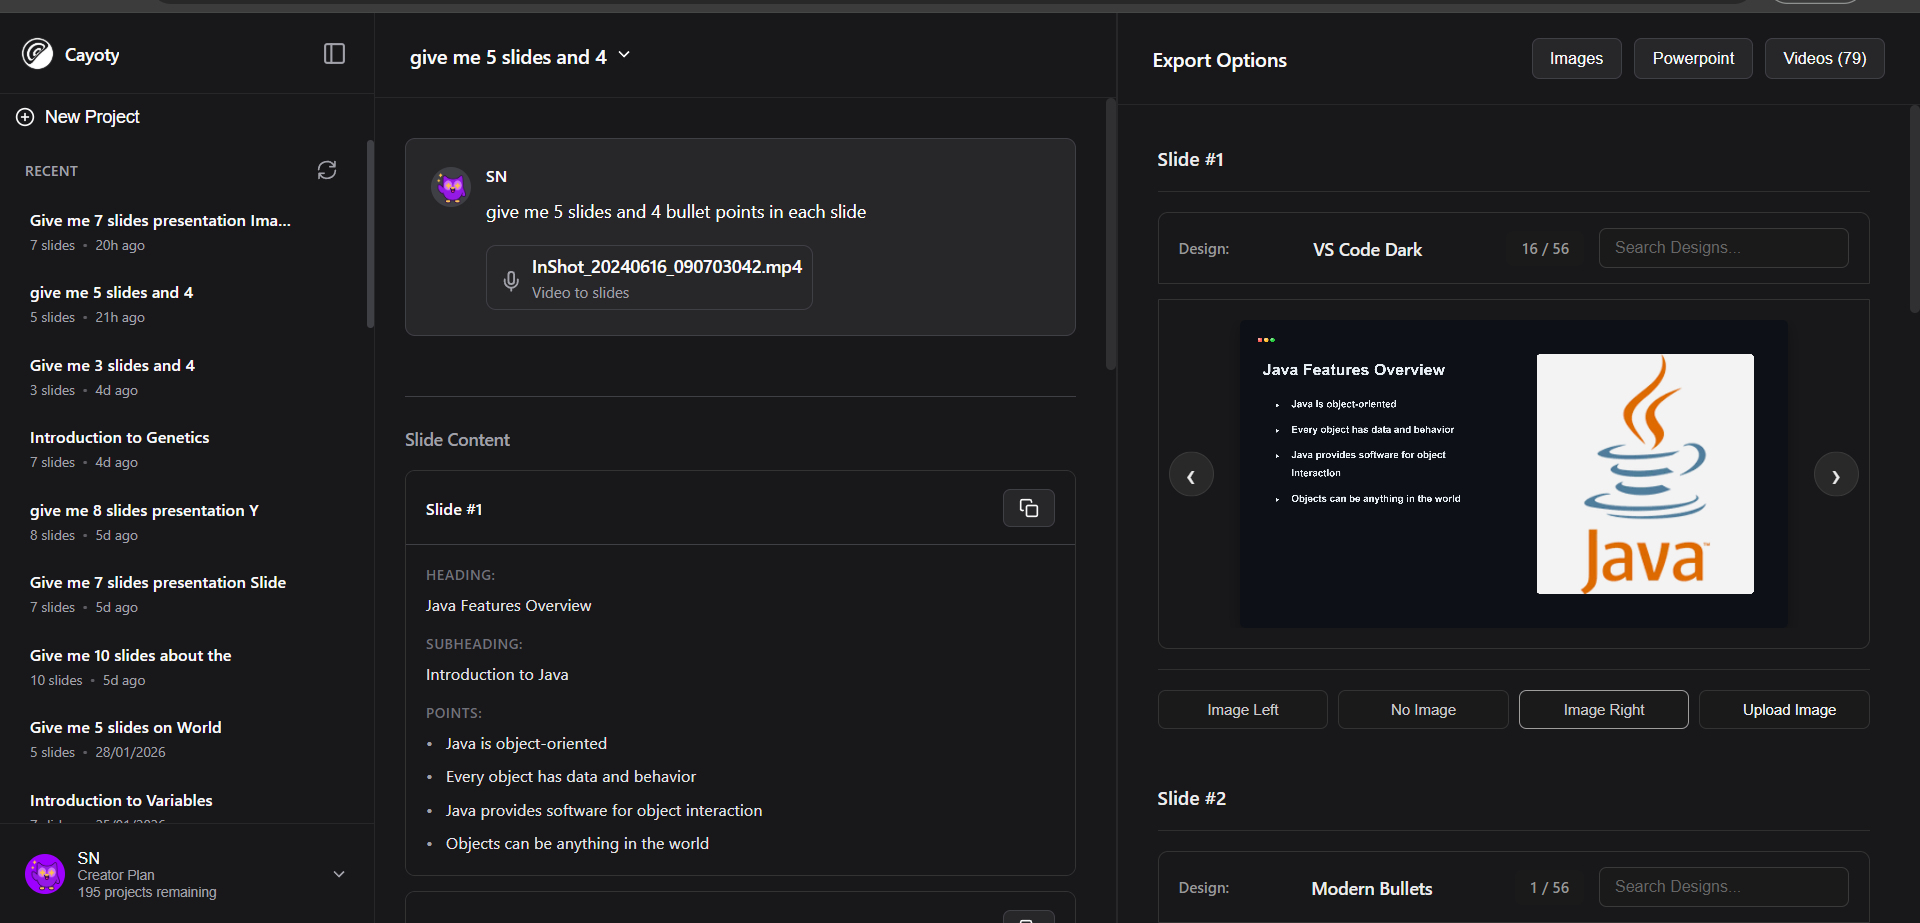Screen dimensions: 1920x923
Task: Open 'Give me 7 slides presentation Slide' project
Action: click(158, 594)
